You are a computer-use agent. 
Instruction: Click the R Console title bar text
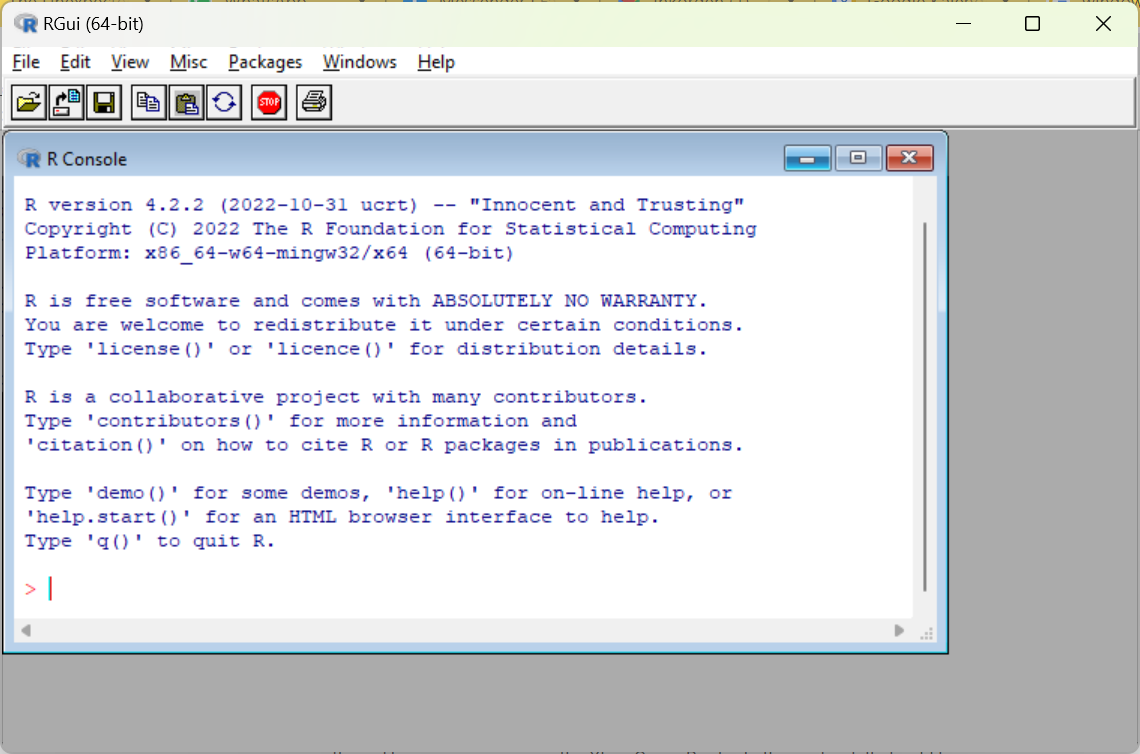pyautogui.click(x=87, y=159)
